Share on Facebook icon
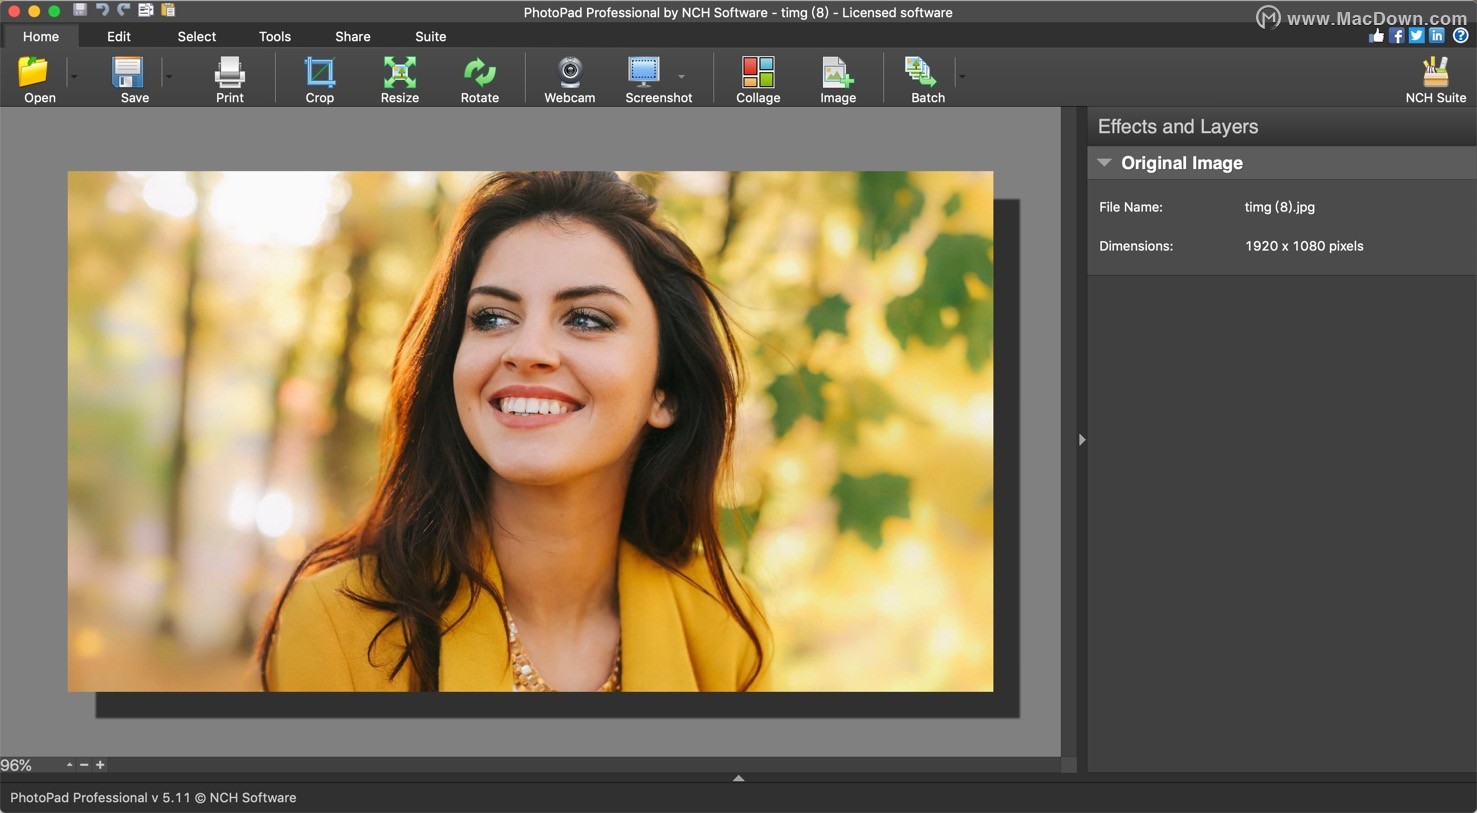The width and height of the screenshot is (1477, 813). [1397, 36]
